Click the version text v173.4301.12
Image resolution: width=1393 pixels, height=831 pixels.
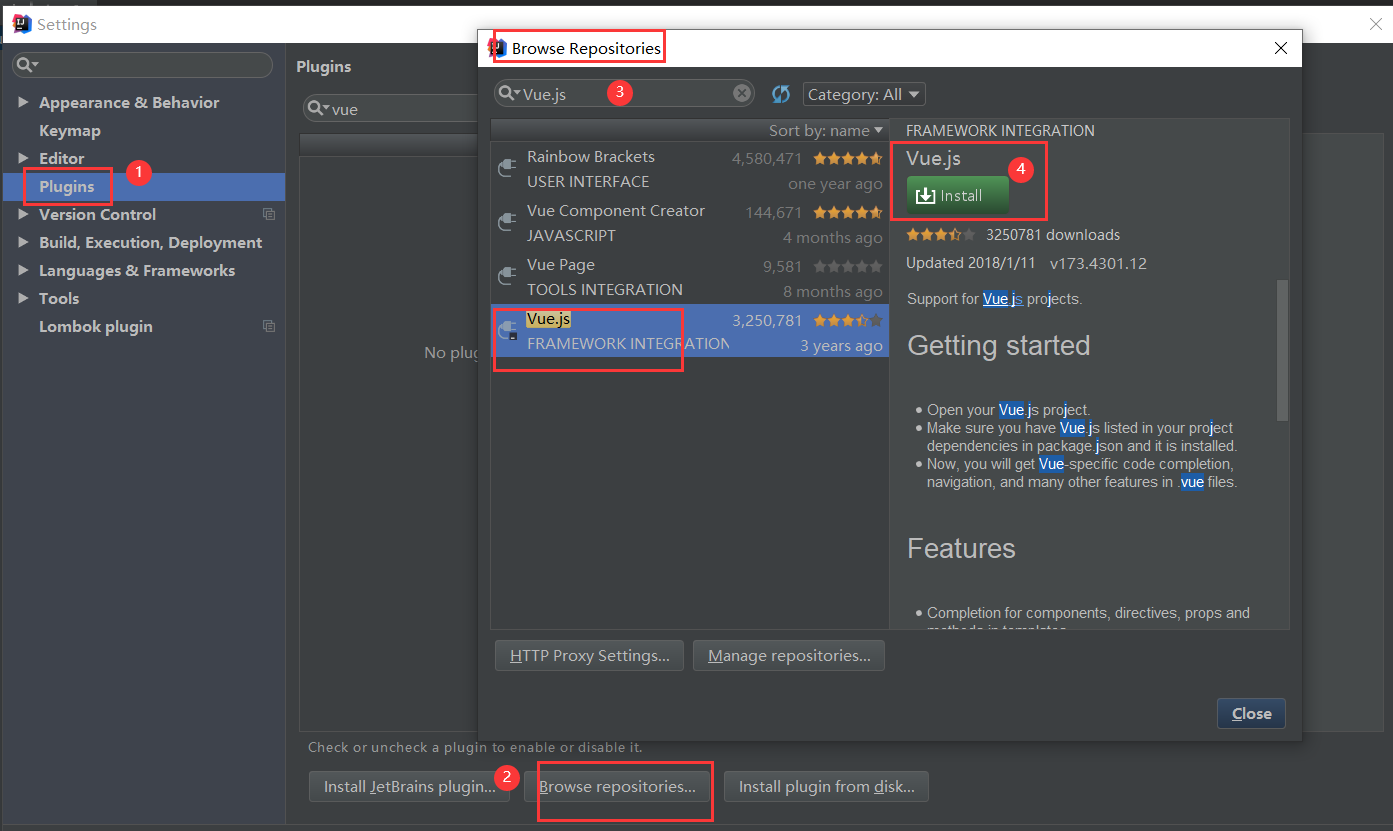[x=1098, y=264]
